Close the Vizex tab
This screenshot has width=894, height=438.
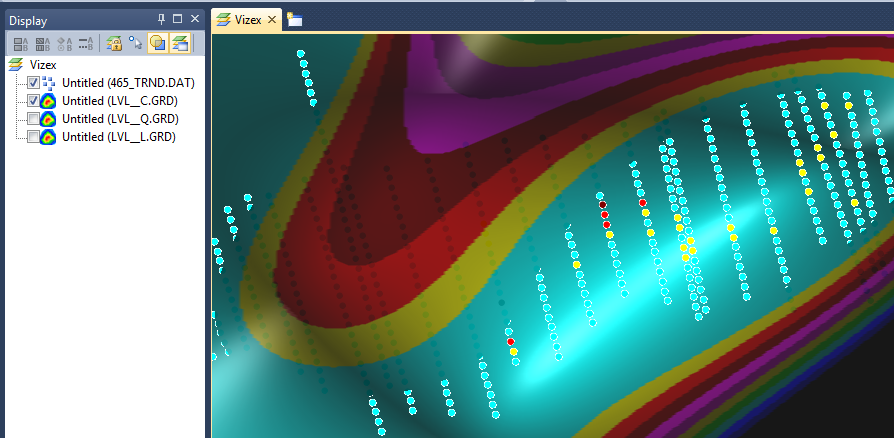pos(272,19)
